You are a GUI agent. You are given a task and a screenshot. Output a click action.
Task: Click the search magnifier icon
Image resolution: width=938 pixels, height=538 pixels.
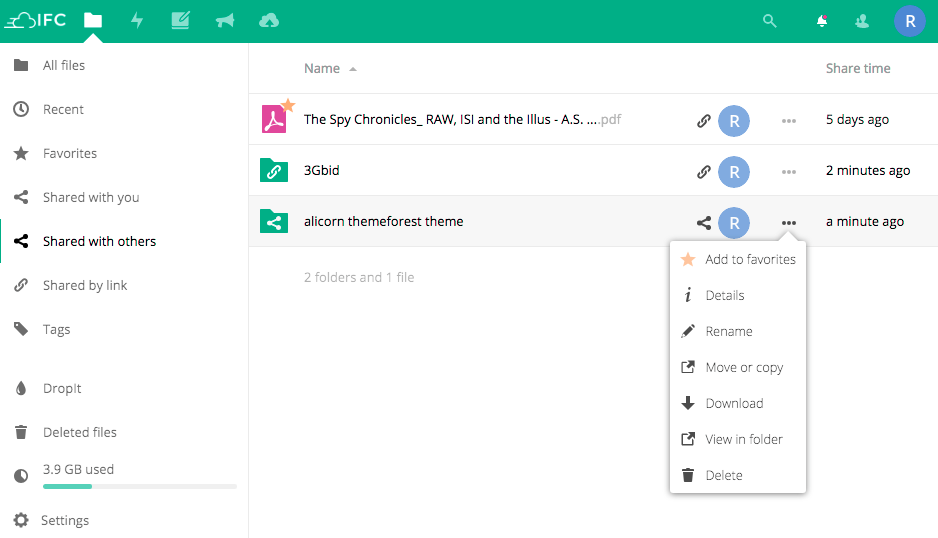(x=769, y=20)
